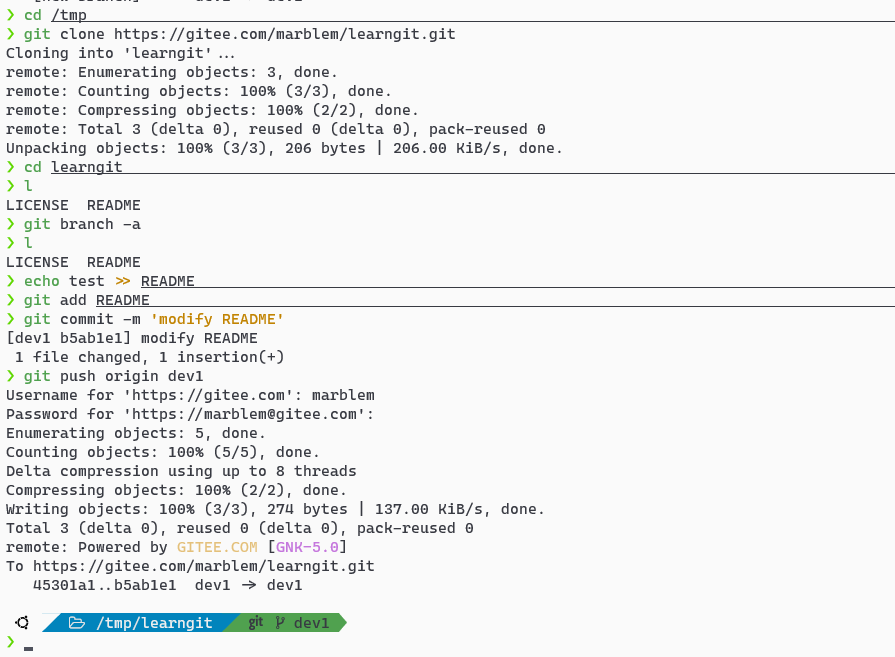The width and height of the screenshot is (895, 657).
Task: Click the dev1 branch name in prompt
Action: [x=311, y=623]
